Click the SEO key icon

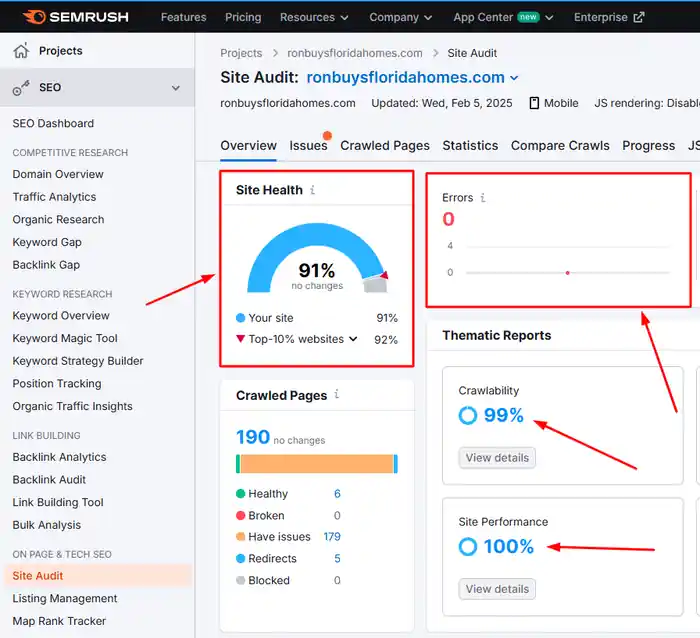tap(21, 88)
